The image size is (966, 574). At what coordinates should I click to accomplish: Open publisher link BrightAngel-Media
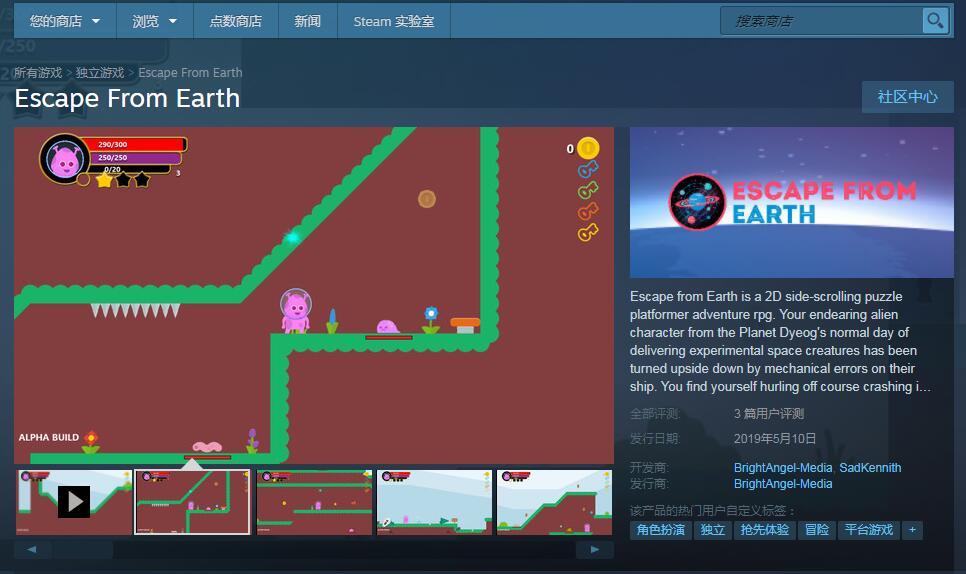coord(782,483)
